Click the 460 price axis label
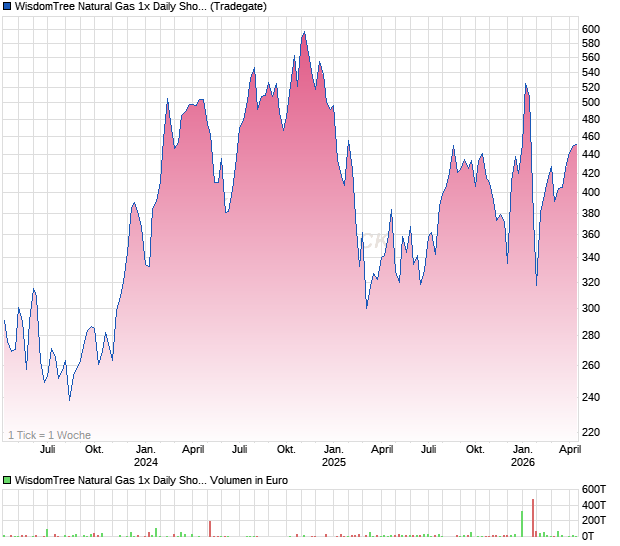Viewport: 620px width, 546px height. pyautogui.click(x=591, y=136)
